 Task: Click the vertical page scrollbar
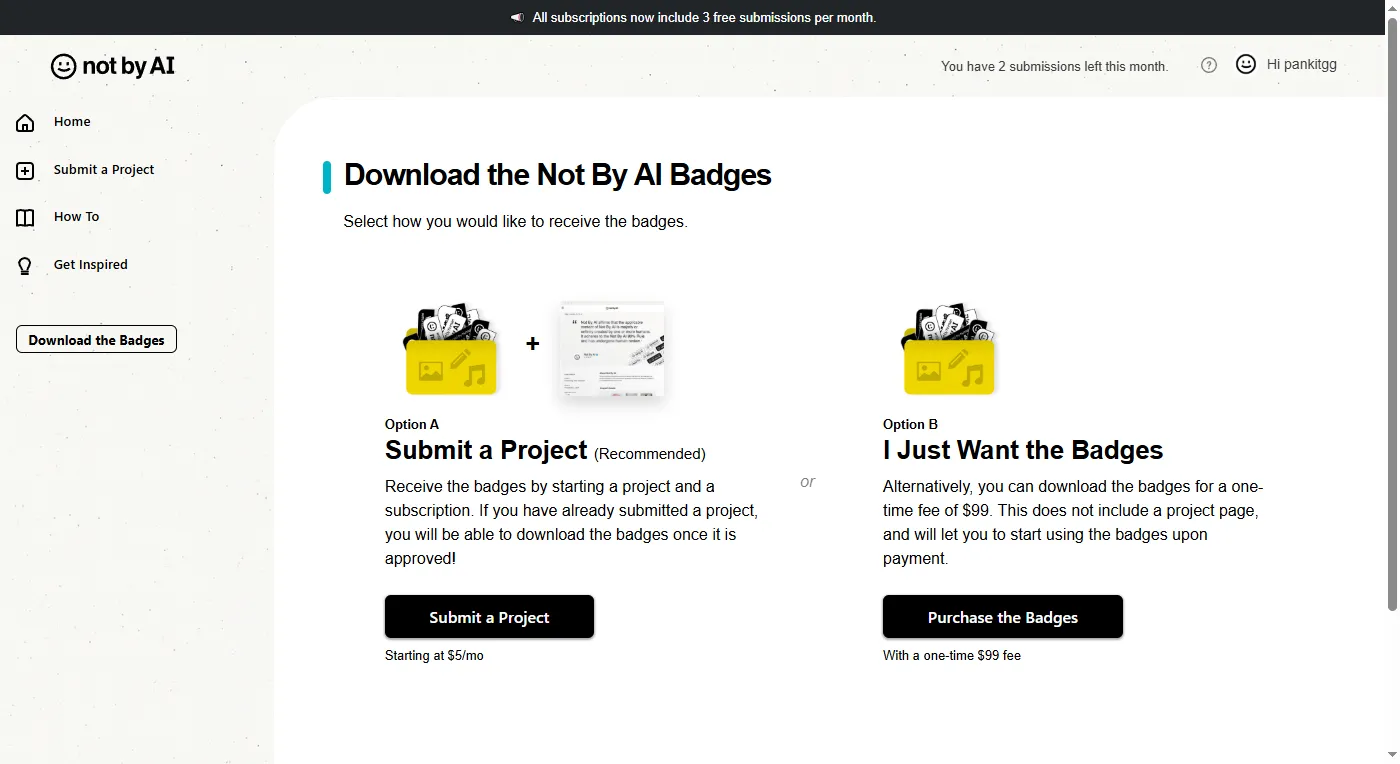click(x=1392, y=320)
